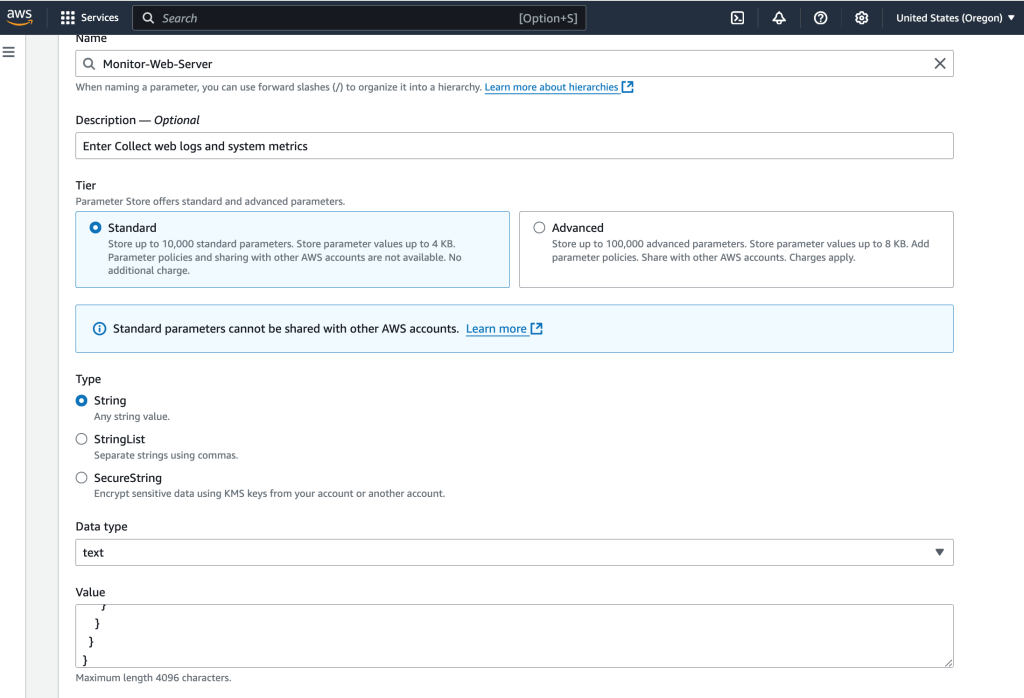
Task: Open the help question mark icon
Action: pyautogui.click(x=820, y=18)
